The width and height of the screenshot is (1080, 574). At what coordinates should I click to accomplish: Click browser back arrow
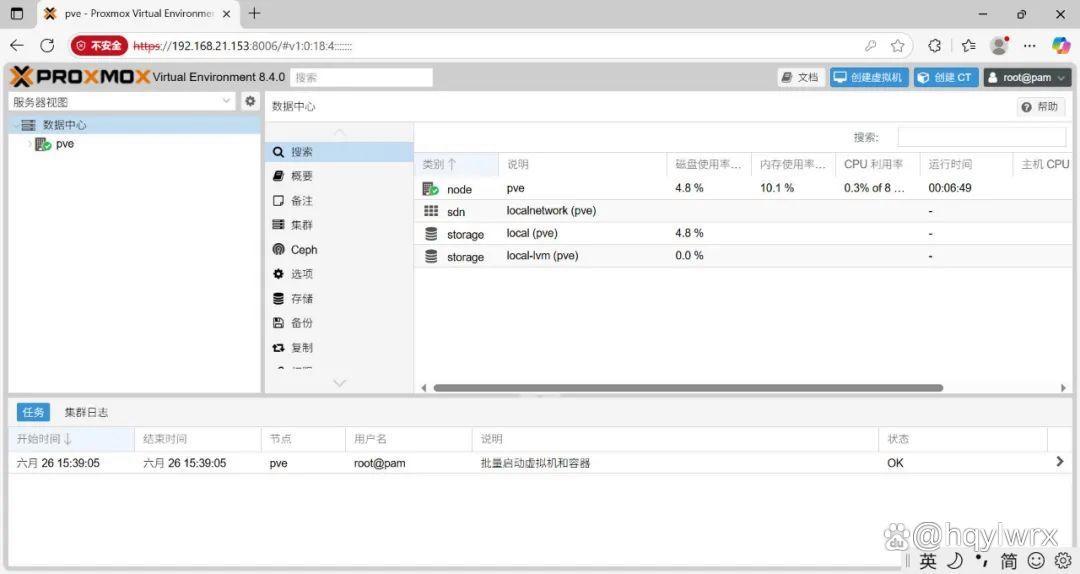click(17, 45)
